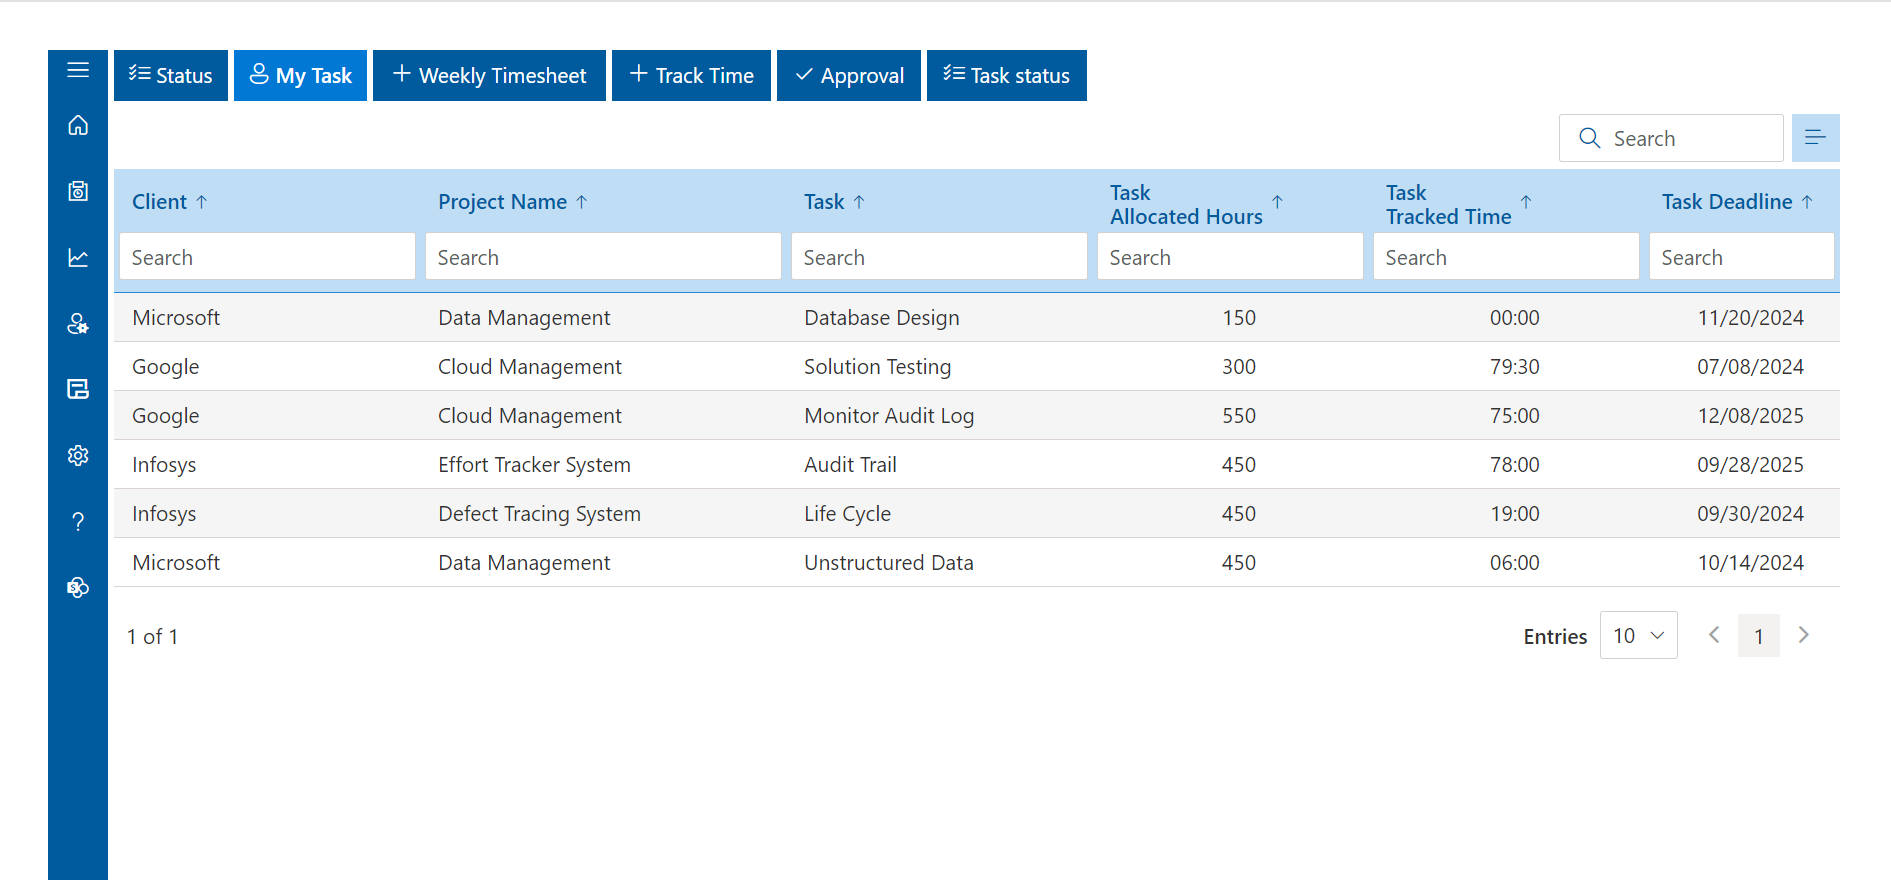Click the settings gear icon in the sidebar
The width and height of the screenshot is (1891, 880).
tap(78, 456)
